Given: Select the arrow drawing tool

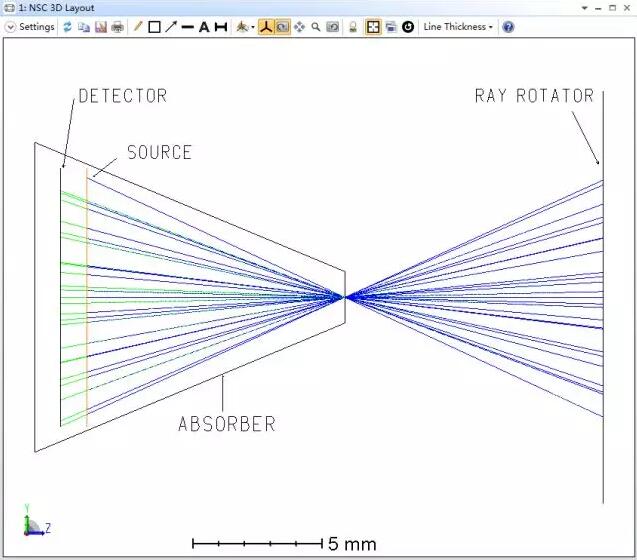Looking at the screenshot, I should pos(170,27).
